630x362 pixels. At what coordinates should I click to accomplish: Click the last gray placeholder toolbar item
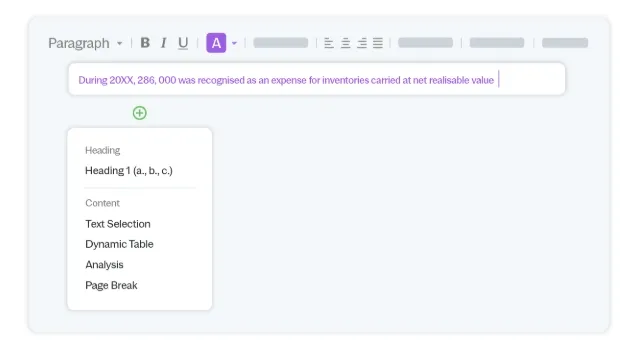(x=565, y=43)
